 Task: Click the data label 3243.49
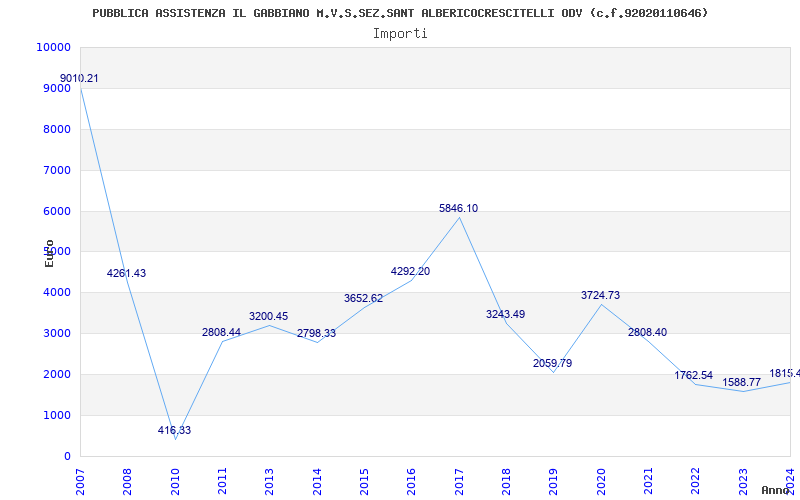tap(505, 314)
